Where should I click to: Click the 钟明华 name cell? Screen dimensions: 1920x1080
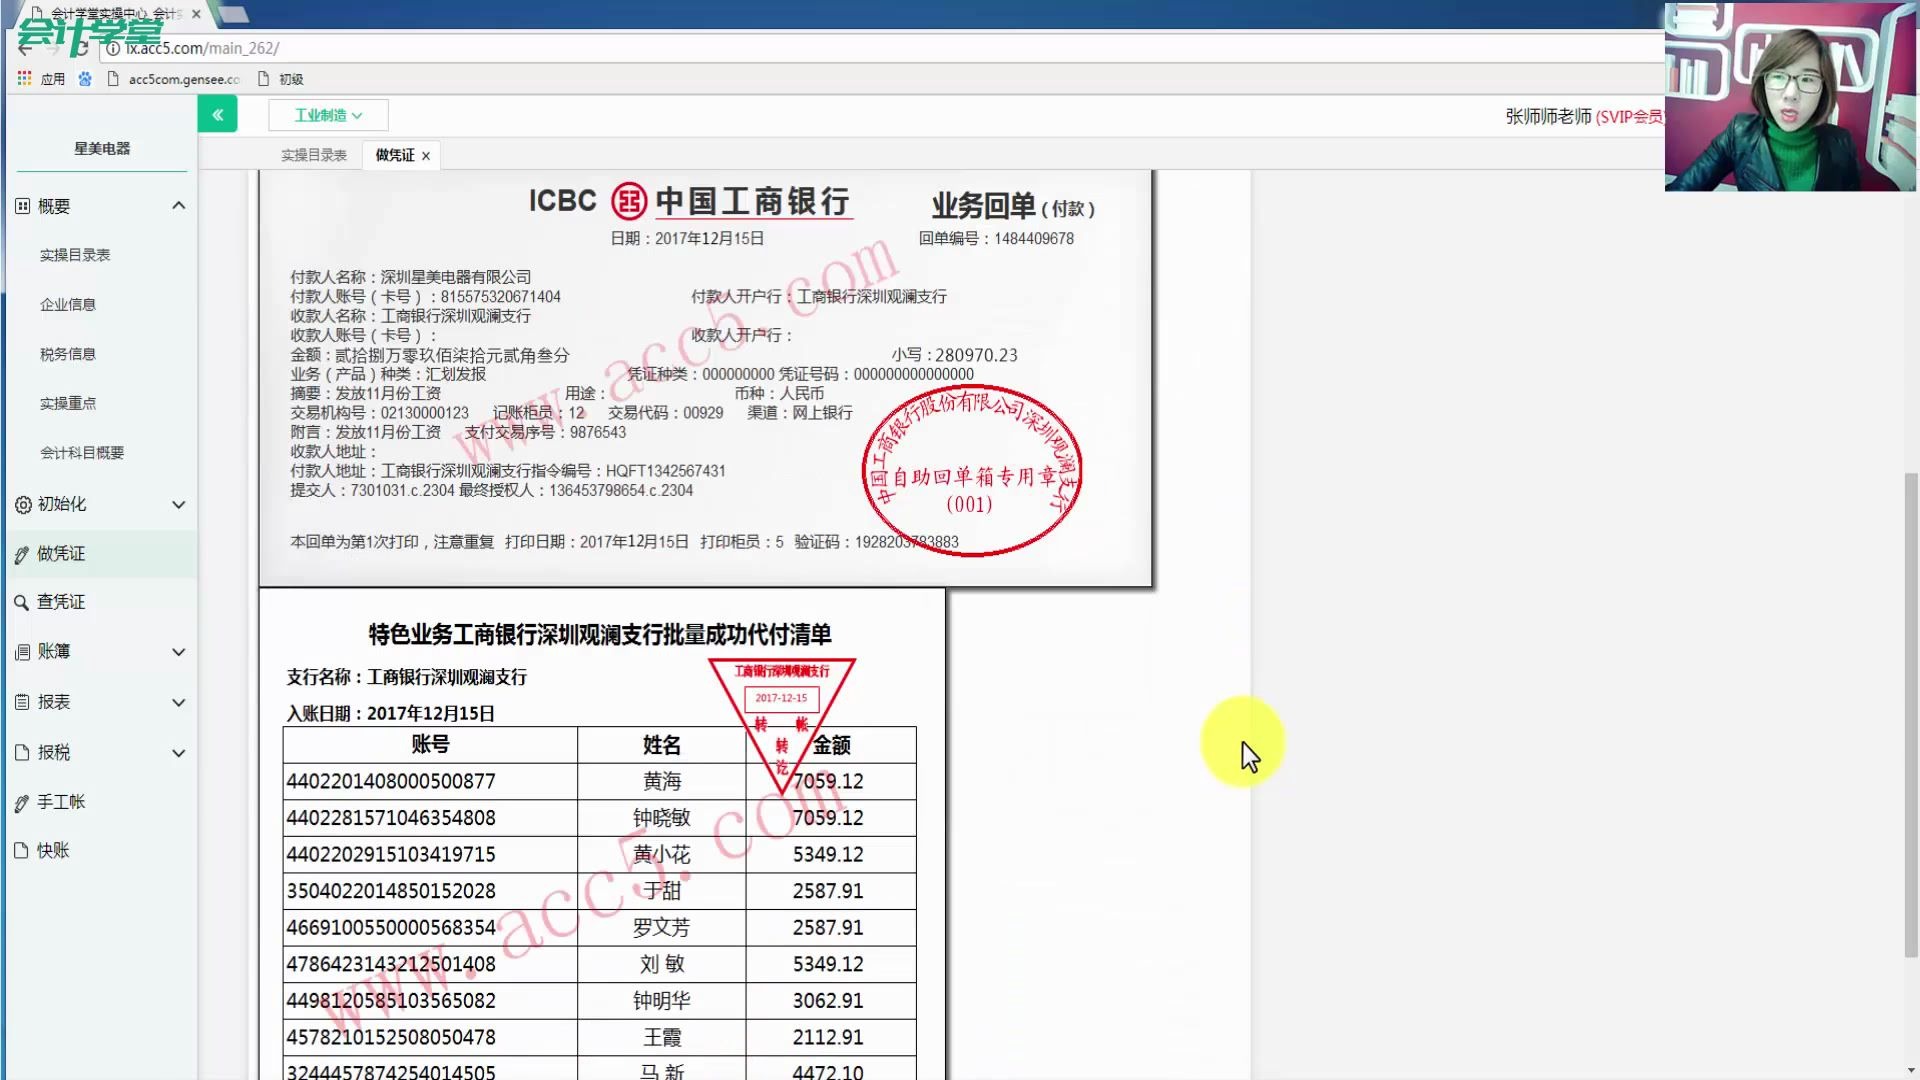pos(662,1001)
